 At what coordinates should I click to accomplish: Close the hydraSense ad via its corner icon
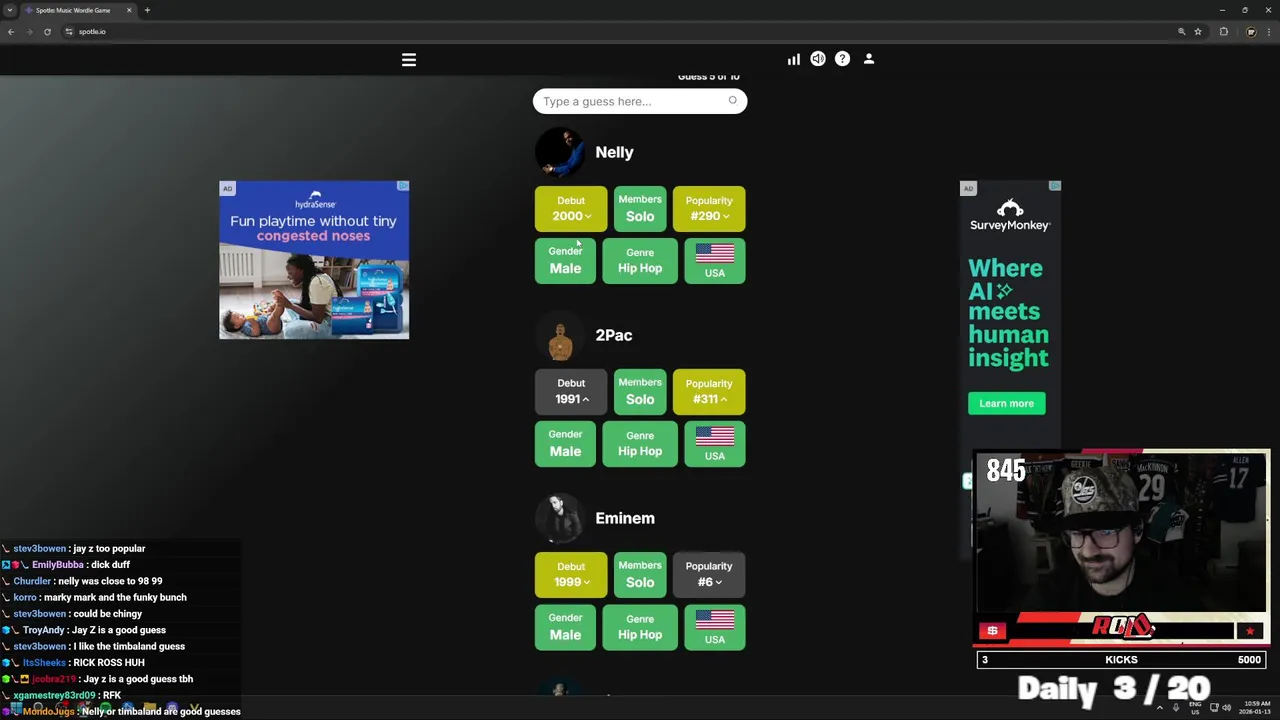tap(403, 186)
